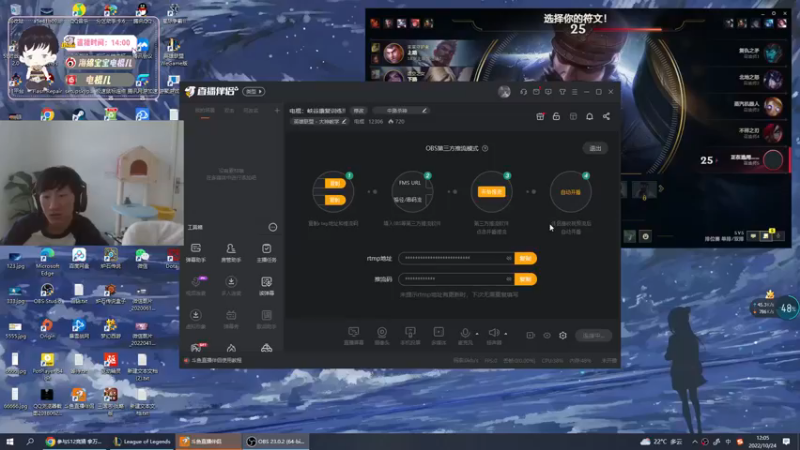Open the taskbar search icon
This screenshot has height=450, width=800.
click(x=30, y=441)
